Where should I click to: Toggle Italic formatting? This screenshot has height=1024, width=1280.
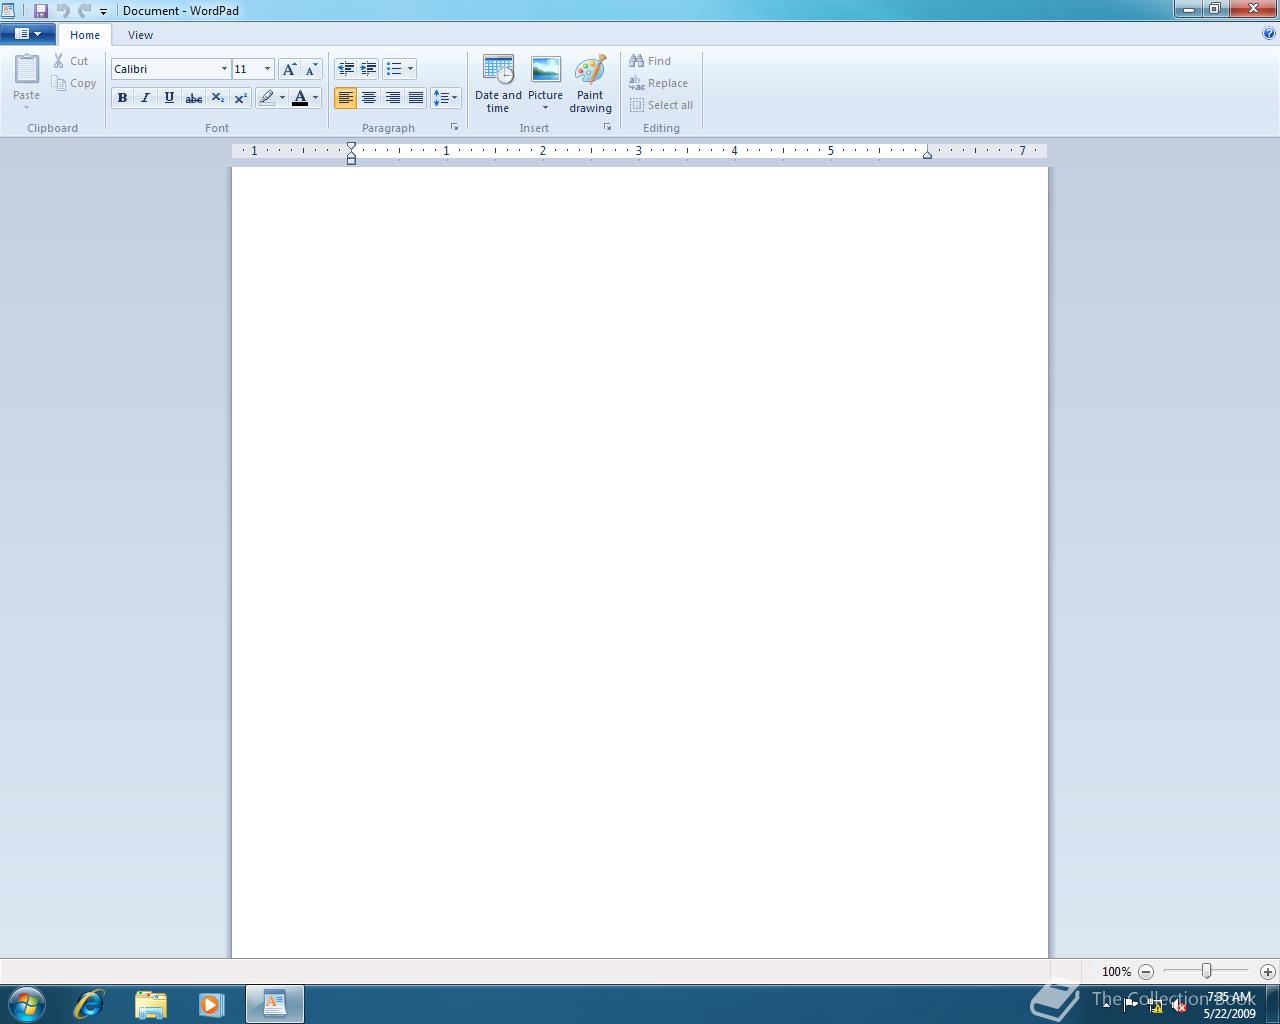(146, 97)
